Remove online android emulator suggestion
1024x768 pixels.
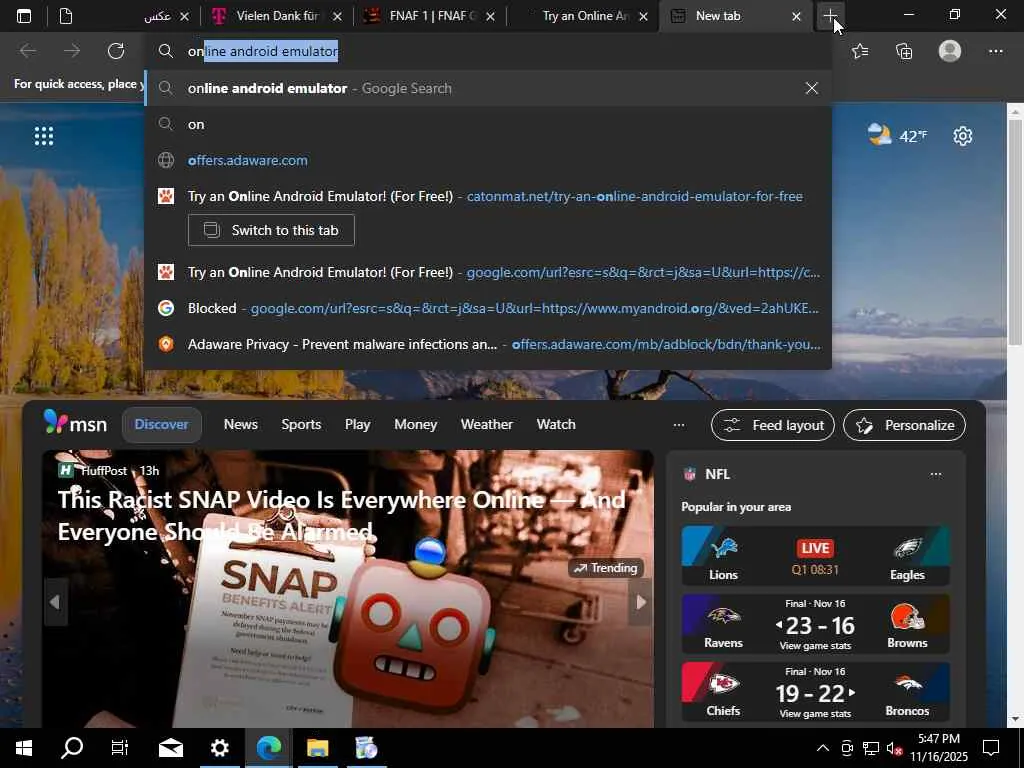pyautogui.click(x=811, y=88)
